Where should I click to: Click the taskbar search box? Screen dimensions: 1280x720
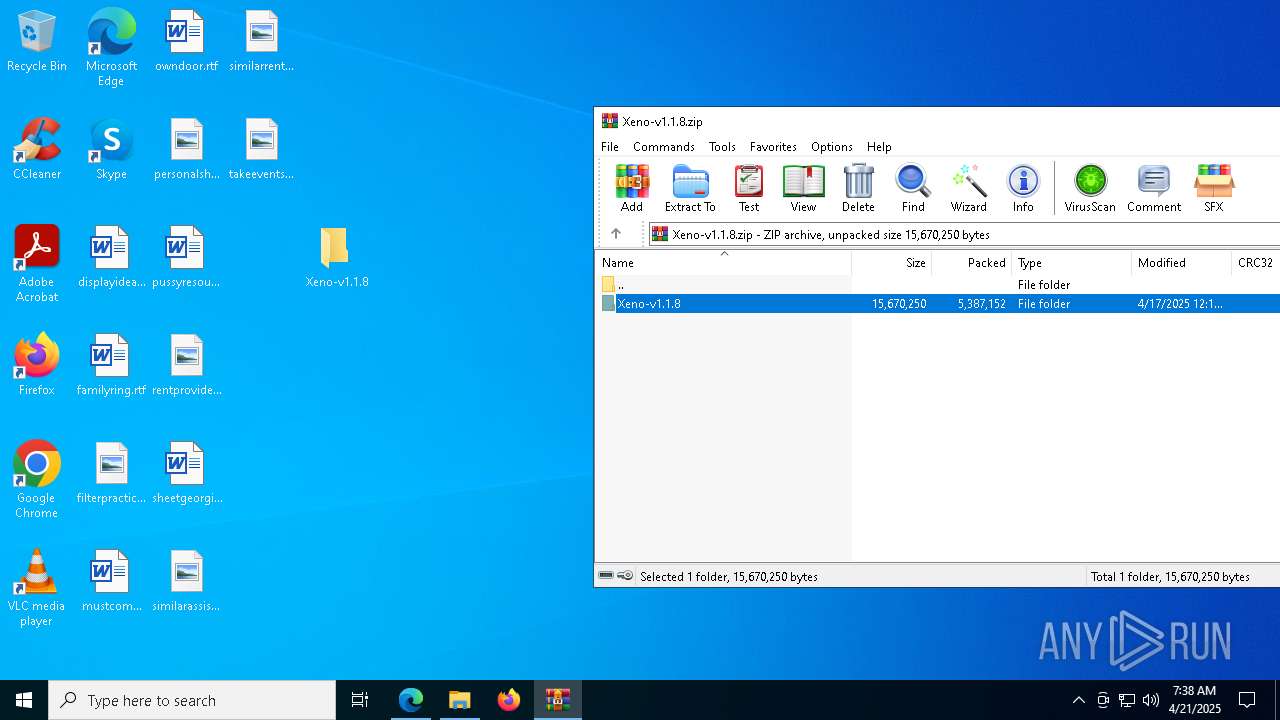click(192, 700)
